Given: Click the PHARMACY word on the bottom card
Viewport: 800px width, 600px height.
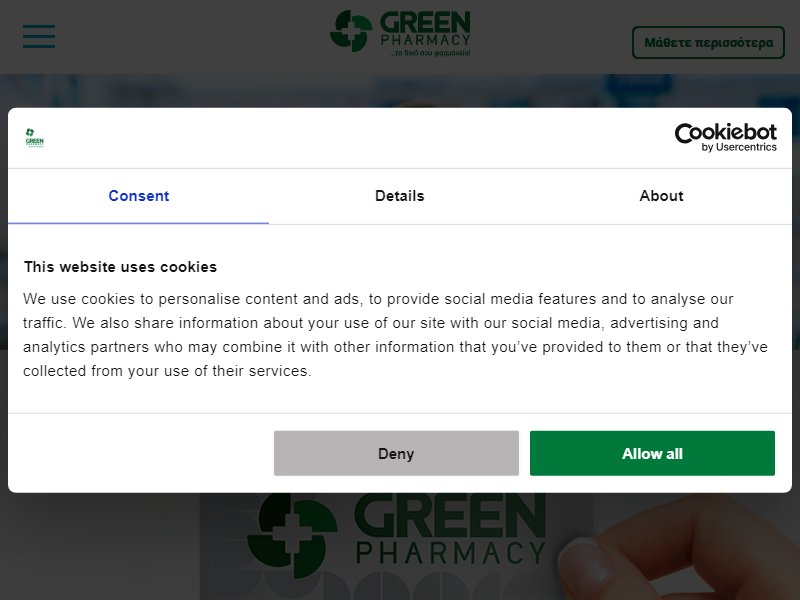Looking at the screenshot, I should pos(451,553).
